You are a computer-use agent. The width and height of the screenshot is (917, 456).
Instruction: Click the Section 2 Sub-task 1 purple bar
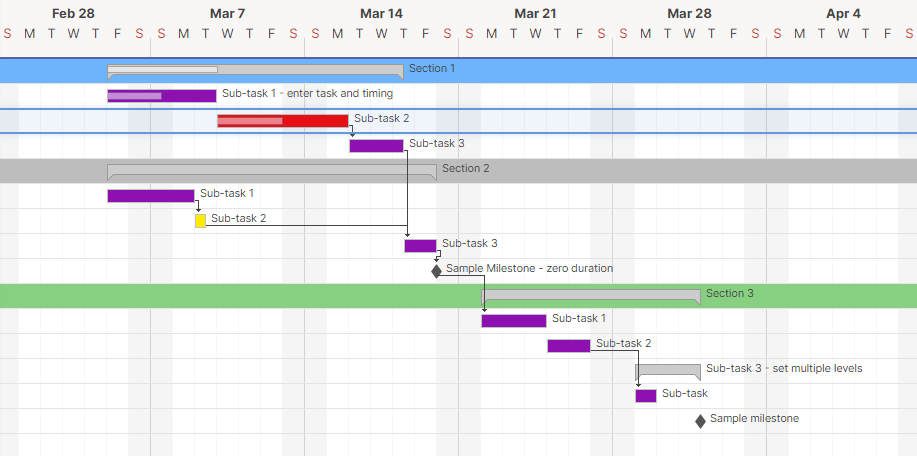151,196
